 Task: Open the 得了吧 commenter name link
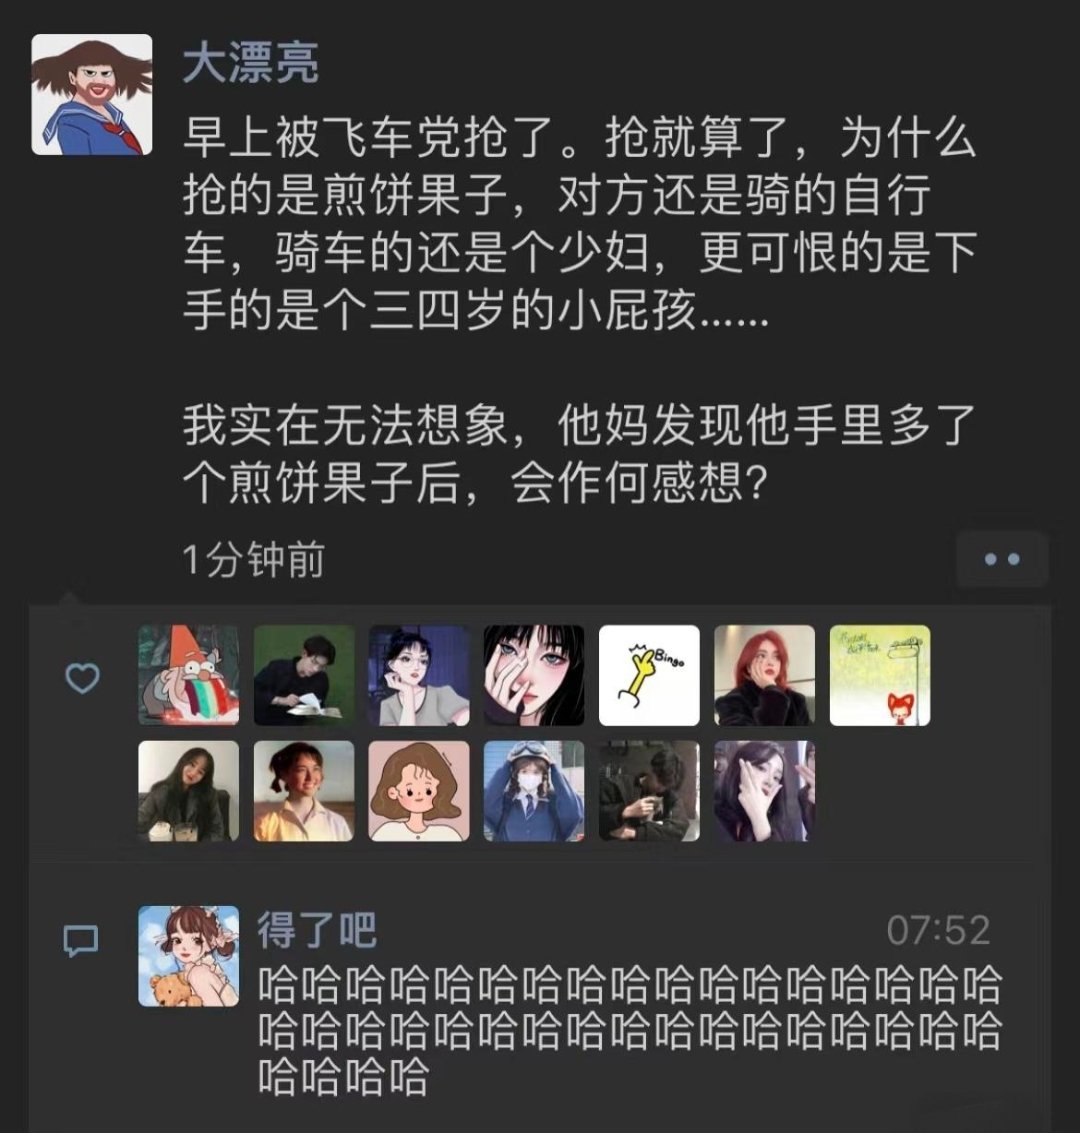[317, 929]
